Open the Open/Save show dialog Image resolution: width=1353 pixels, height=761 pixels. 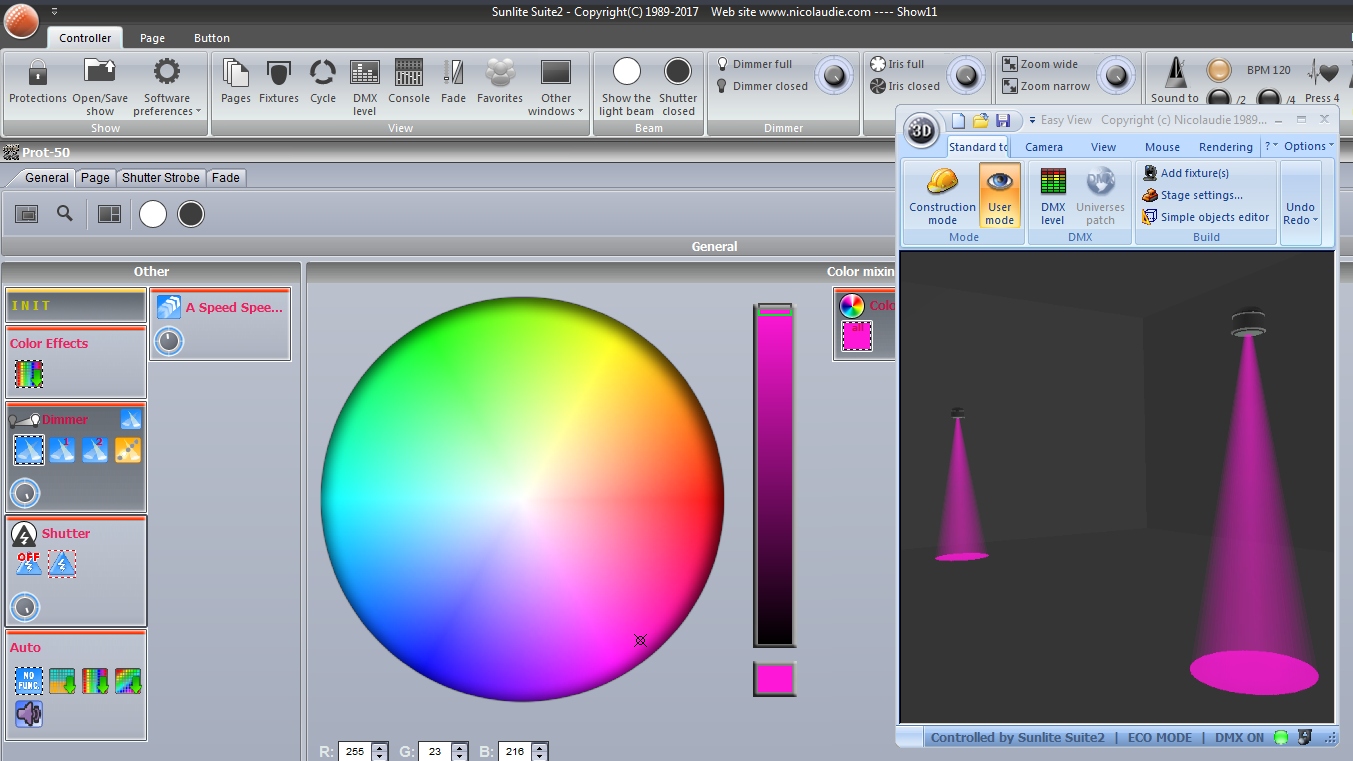100,86
